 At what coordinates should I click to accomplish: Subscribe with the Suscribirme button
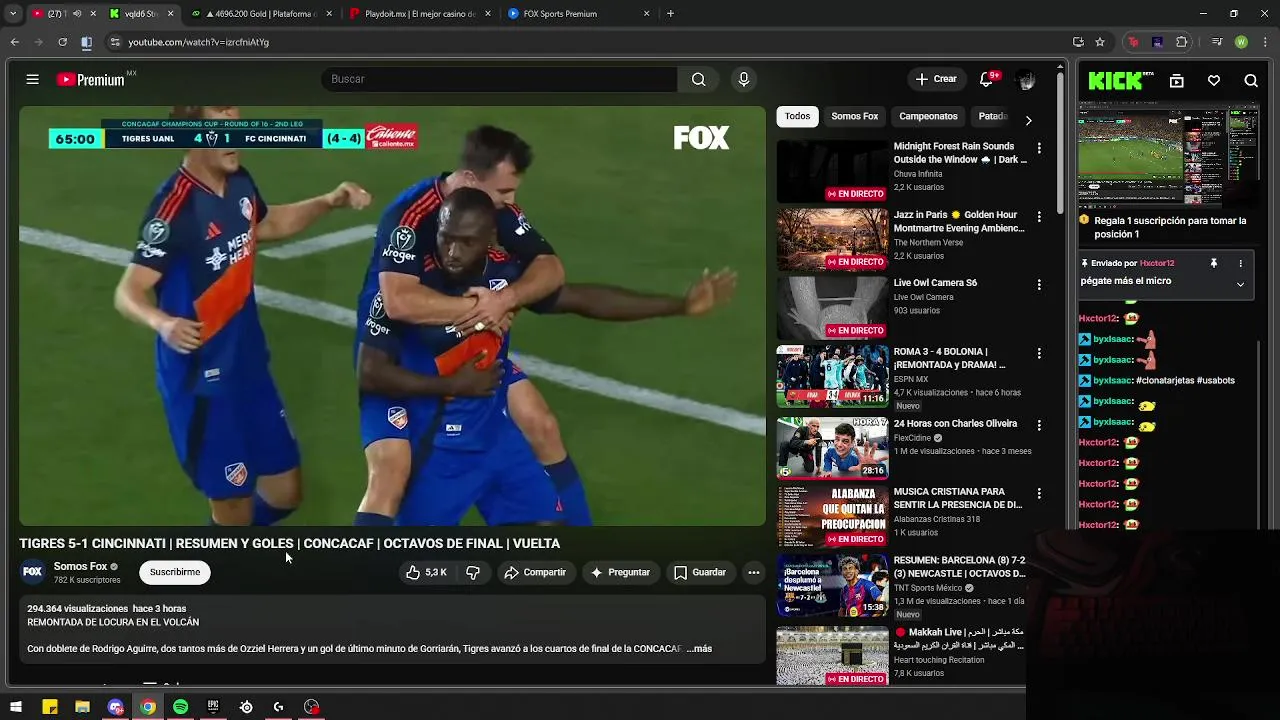coord(175,572)
